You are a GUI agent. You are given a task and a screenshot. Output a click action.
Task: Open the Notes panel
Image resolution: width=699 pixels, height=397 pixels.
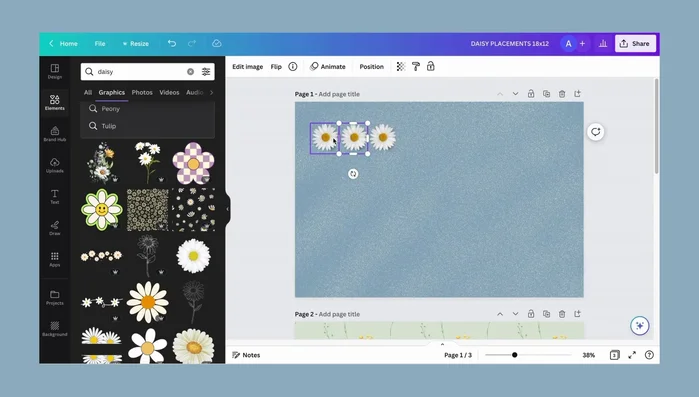pyautogui.click(x=246, y=355)
